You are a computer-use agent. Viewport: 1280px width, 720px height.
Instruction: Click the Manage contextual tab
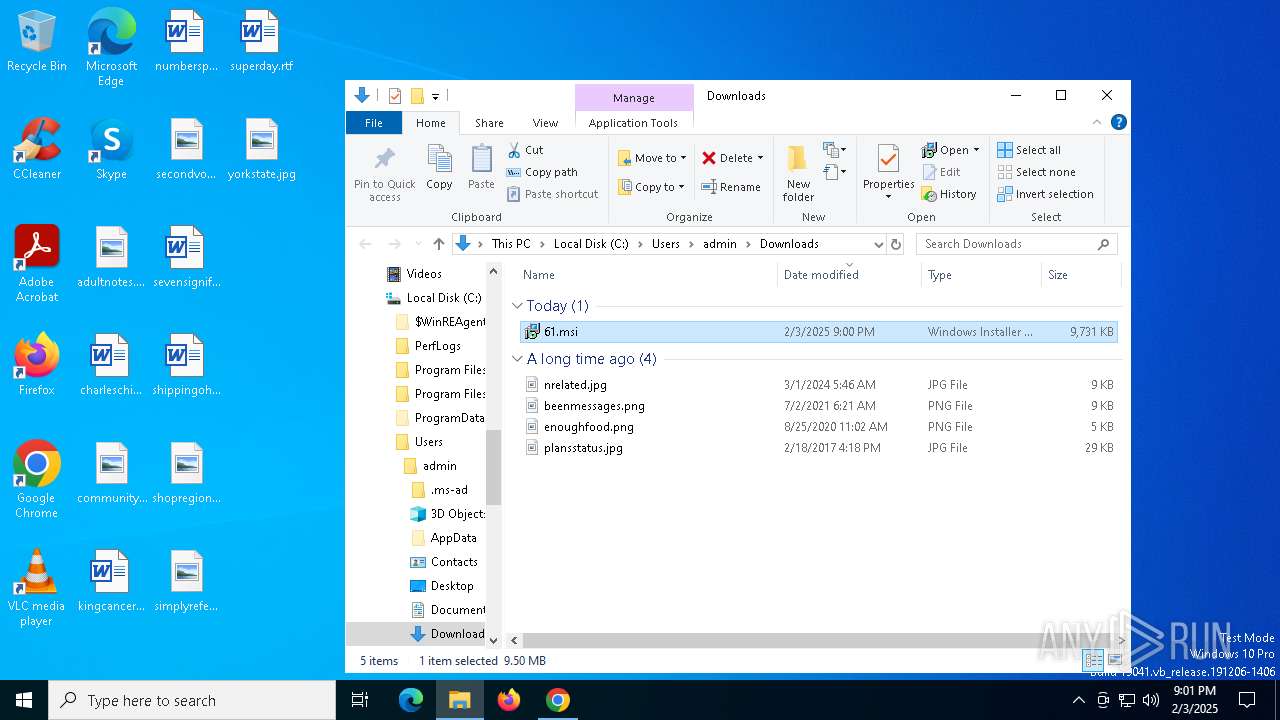pos(634,98)
